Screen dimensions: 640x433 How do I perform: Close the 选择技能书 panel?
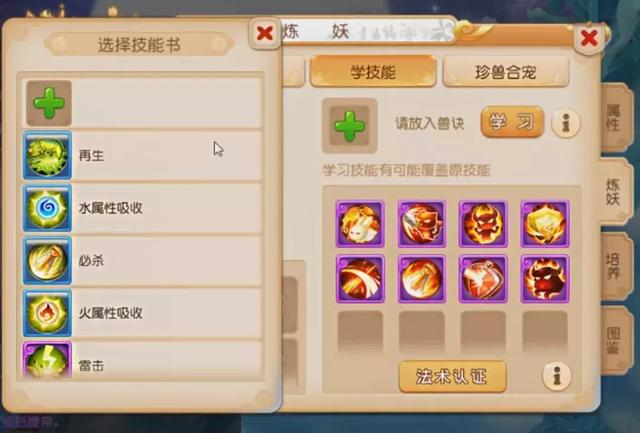click(x=264, y=33)
